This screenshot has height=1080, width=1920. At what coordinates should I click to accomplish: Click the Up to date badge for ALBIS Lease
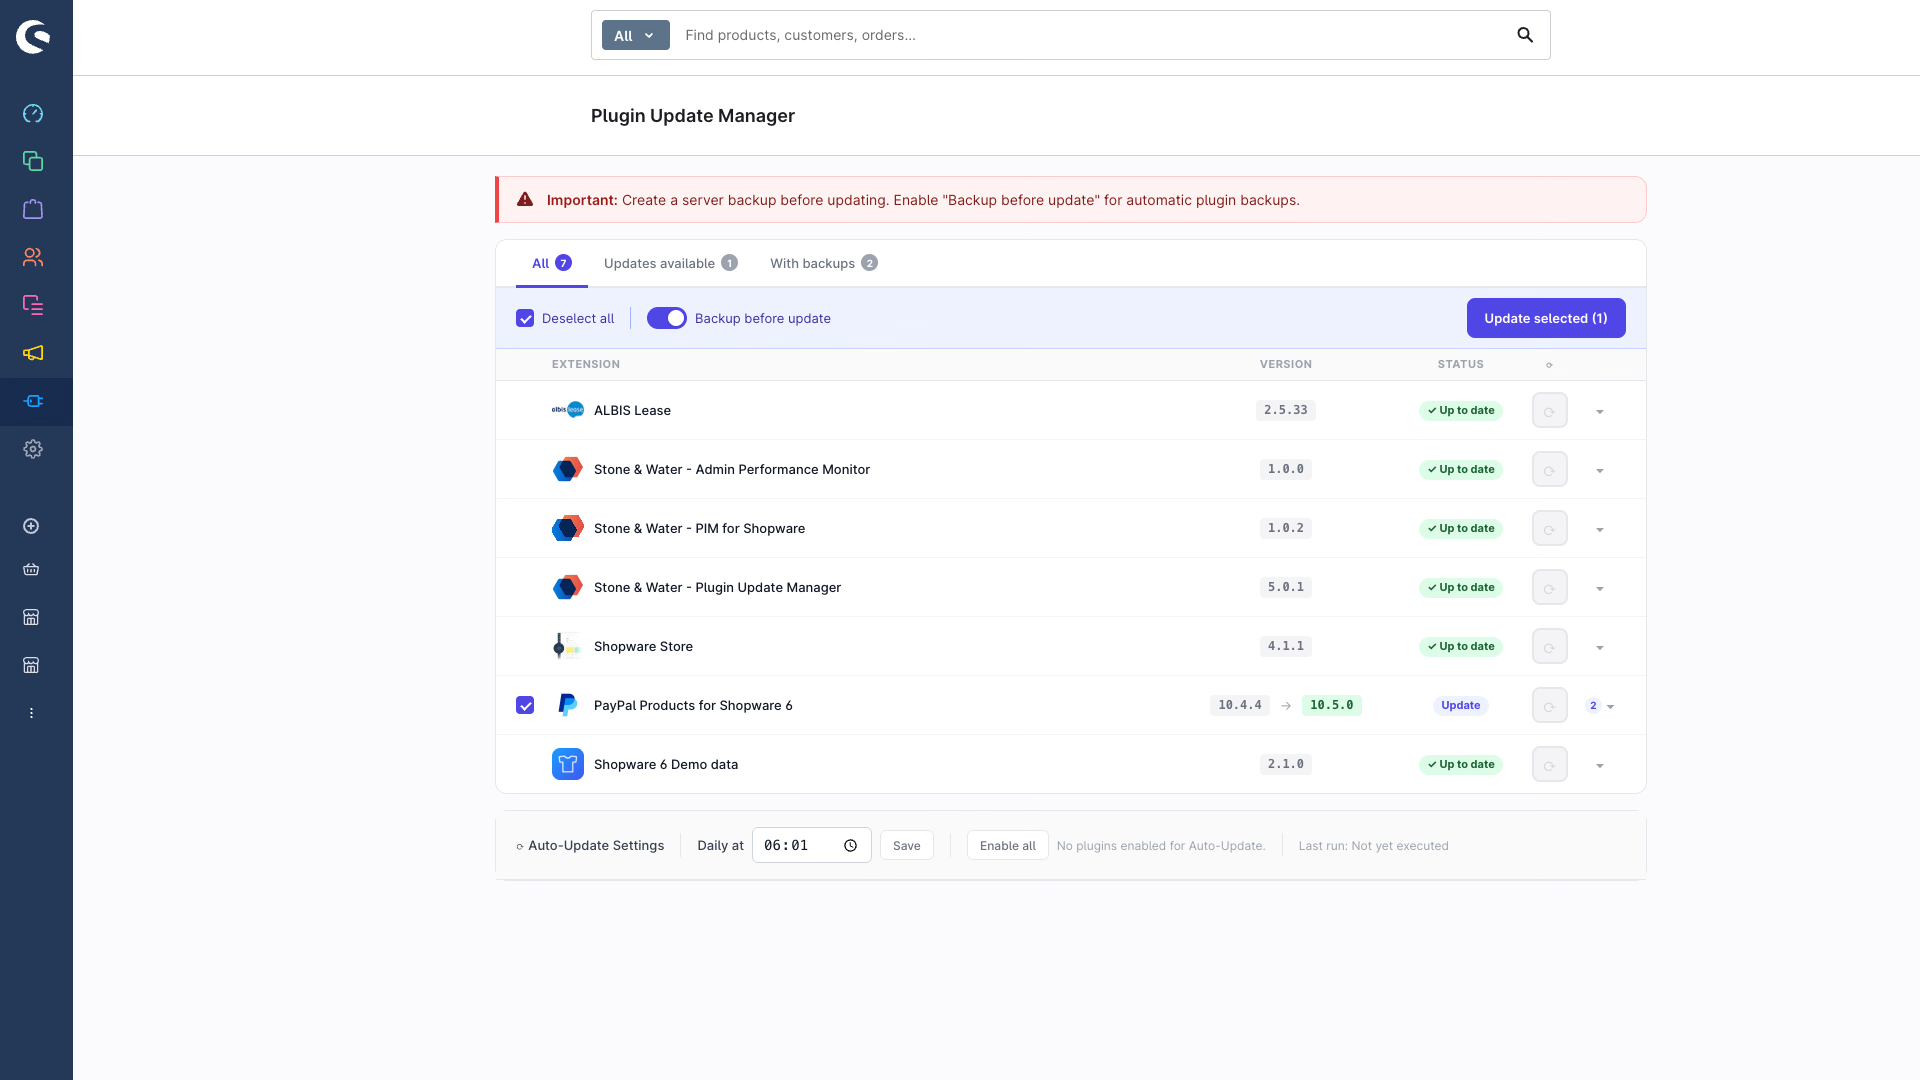pos(1461,411)
